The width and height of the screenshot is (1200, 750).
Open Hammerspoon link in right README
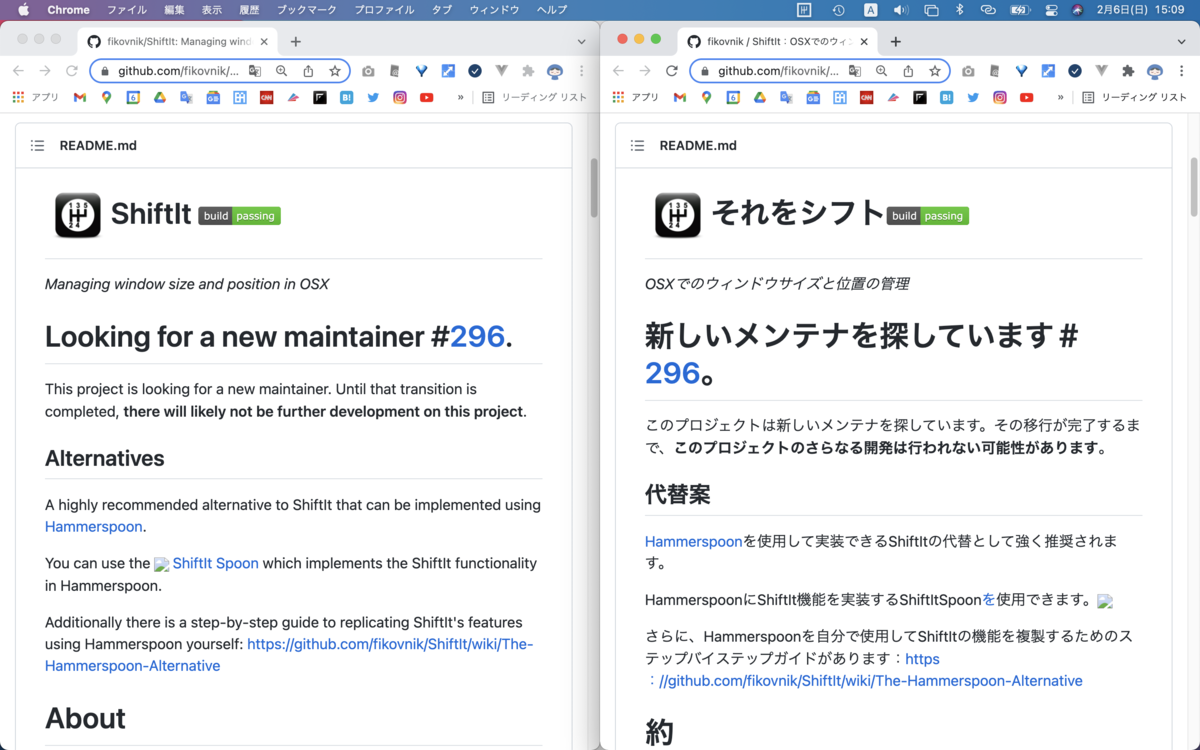(694, 541)
